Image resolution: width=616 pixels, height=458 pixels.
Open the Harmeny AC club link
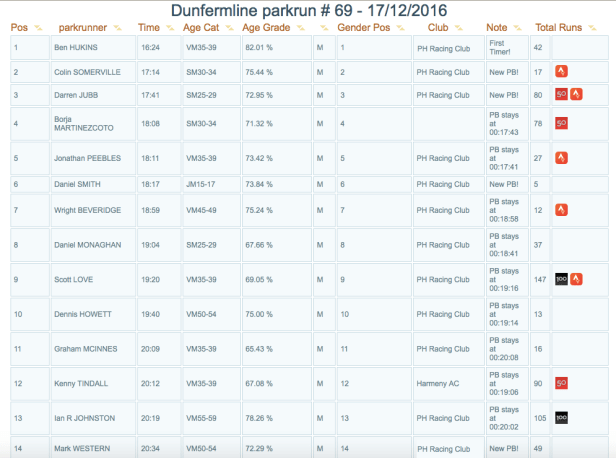click(438, 383)
